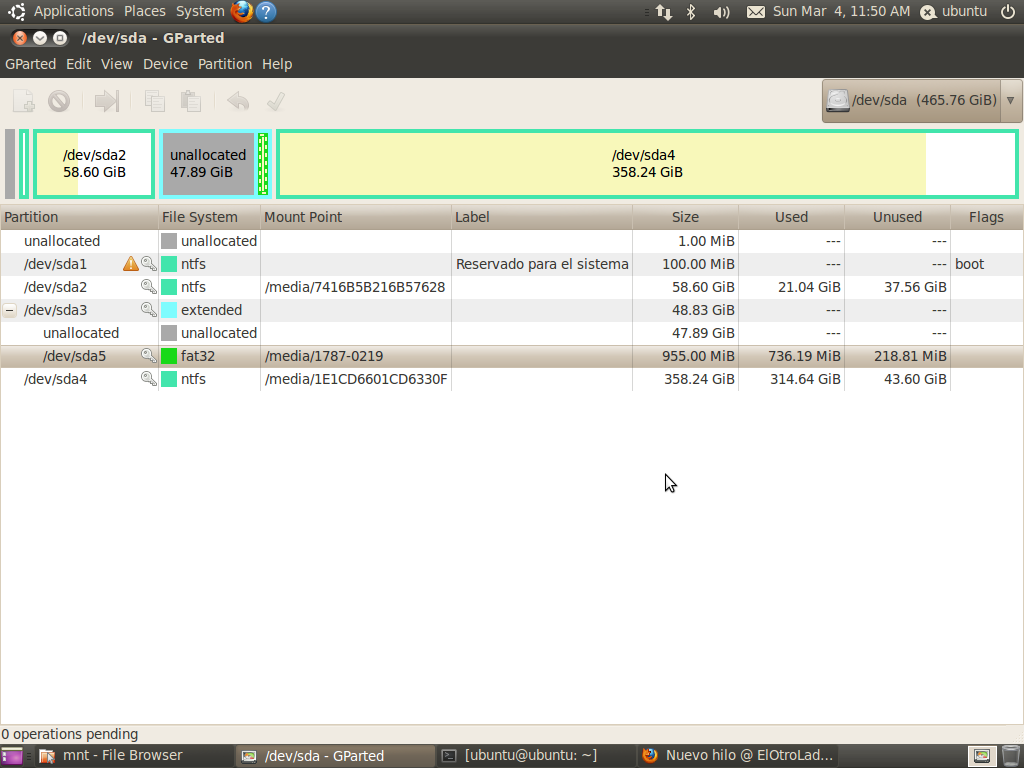The image size is (1024, 768).
Task: Select unallocated 47.89 GiB block in map
Action: click(208, 164)
